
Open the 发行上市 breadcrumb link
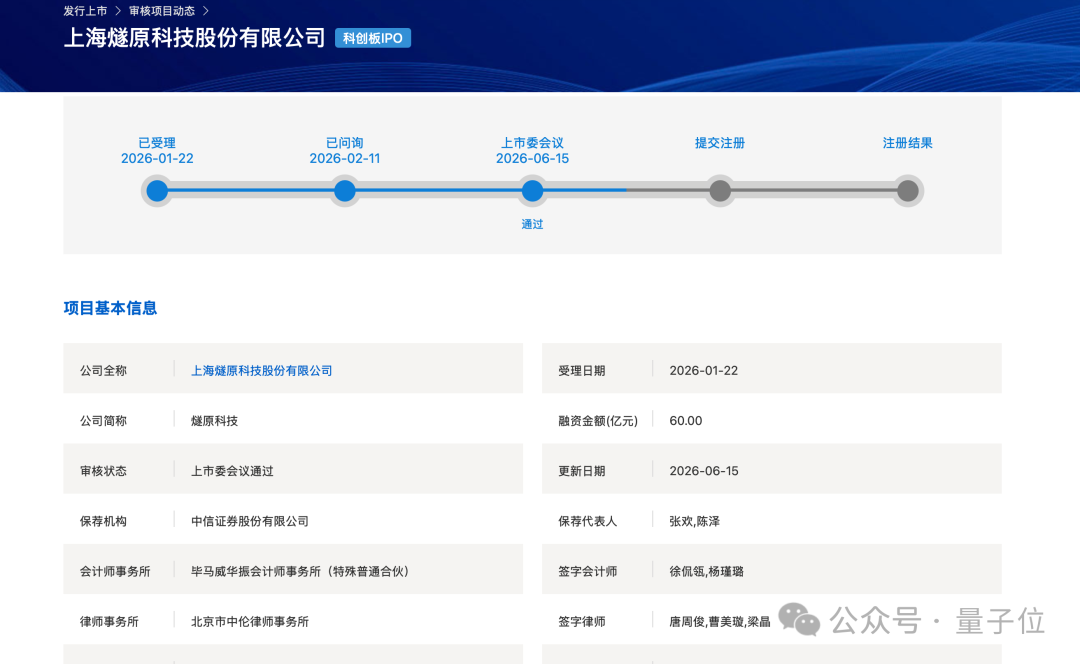85,11
